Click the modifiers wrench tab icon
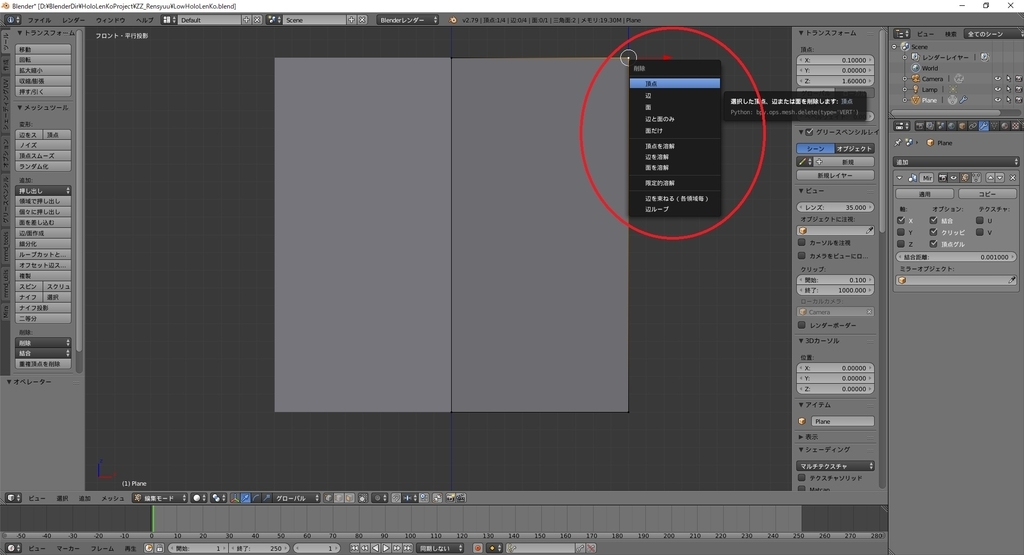The width and height of the screenshot is (1024, 555). click(x=984, y=126)
